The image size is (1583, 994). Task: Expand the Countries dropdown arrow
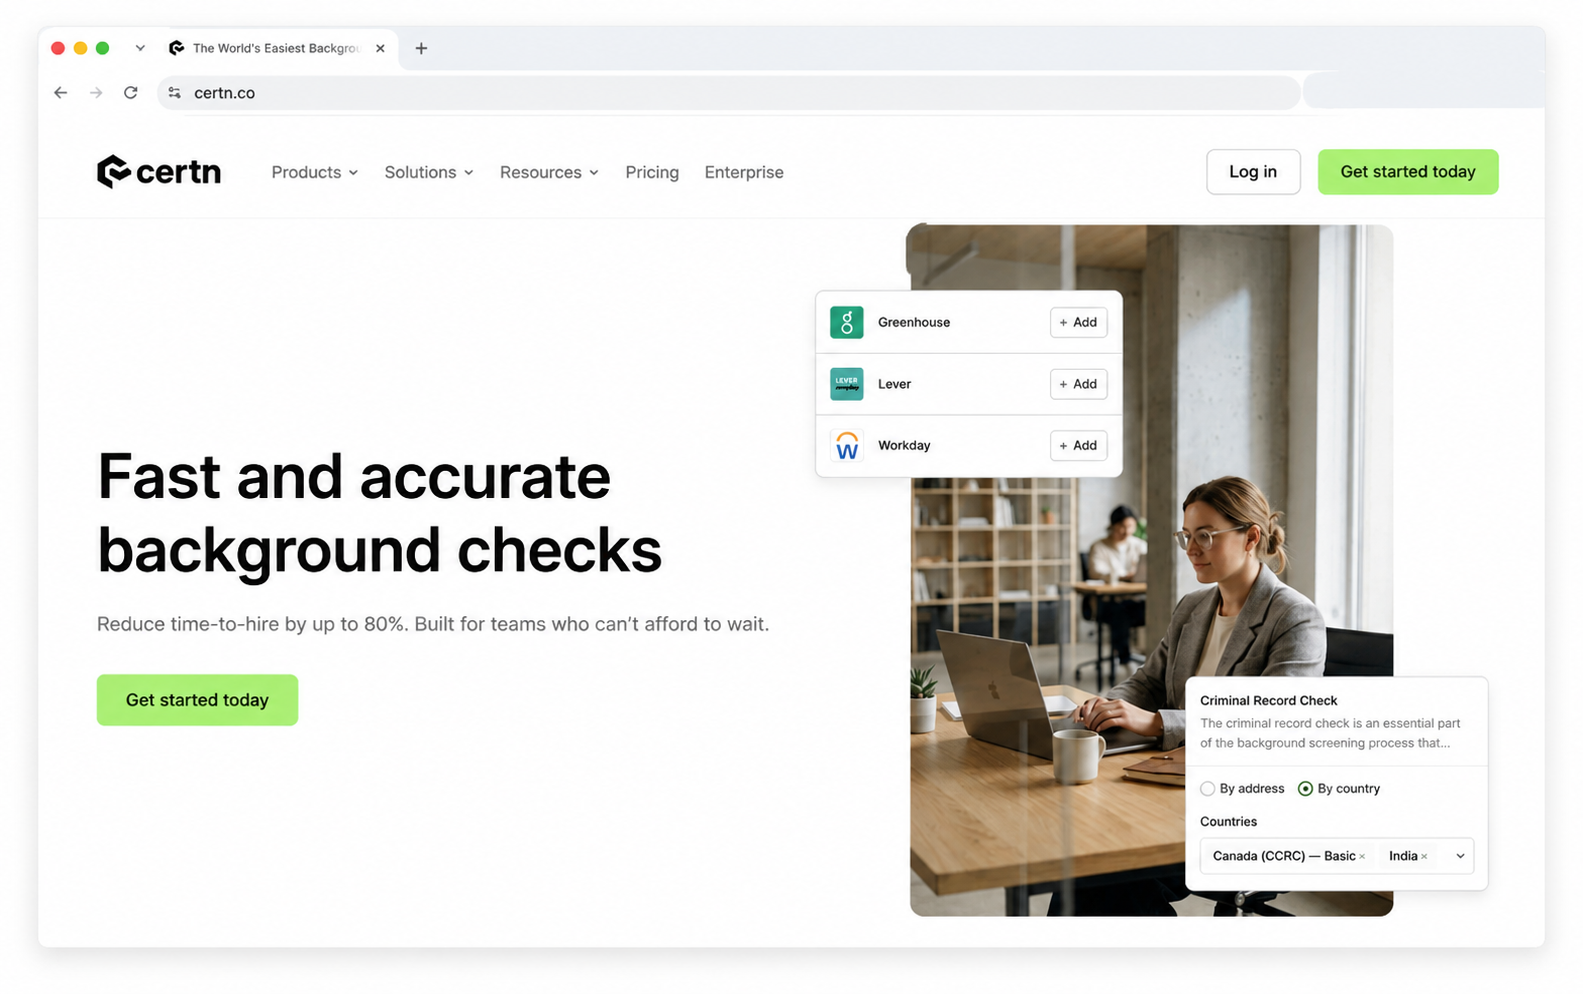[1460, 856]
